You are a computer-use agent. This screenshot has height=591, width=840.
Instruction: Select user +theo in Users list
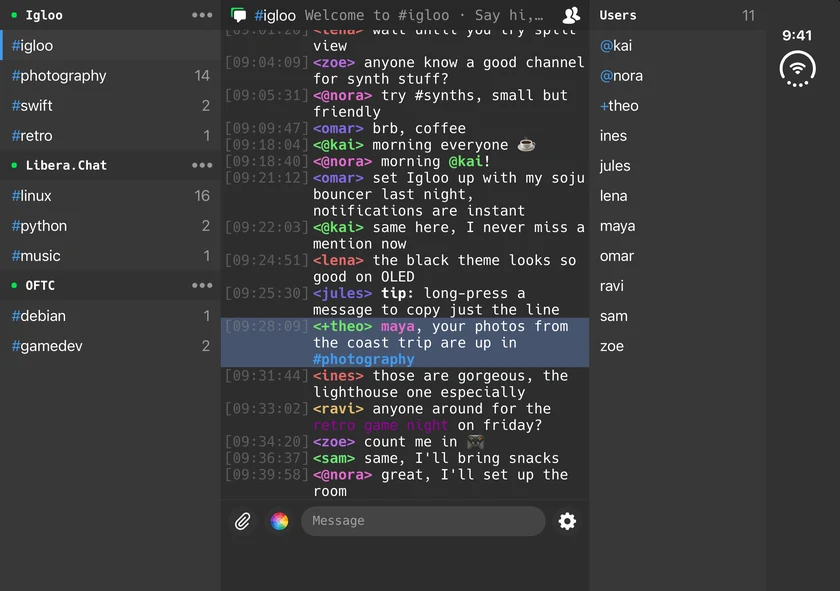pyautogui.click(x=619, y=106)
